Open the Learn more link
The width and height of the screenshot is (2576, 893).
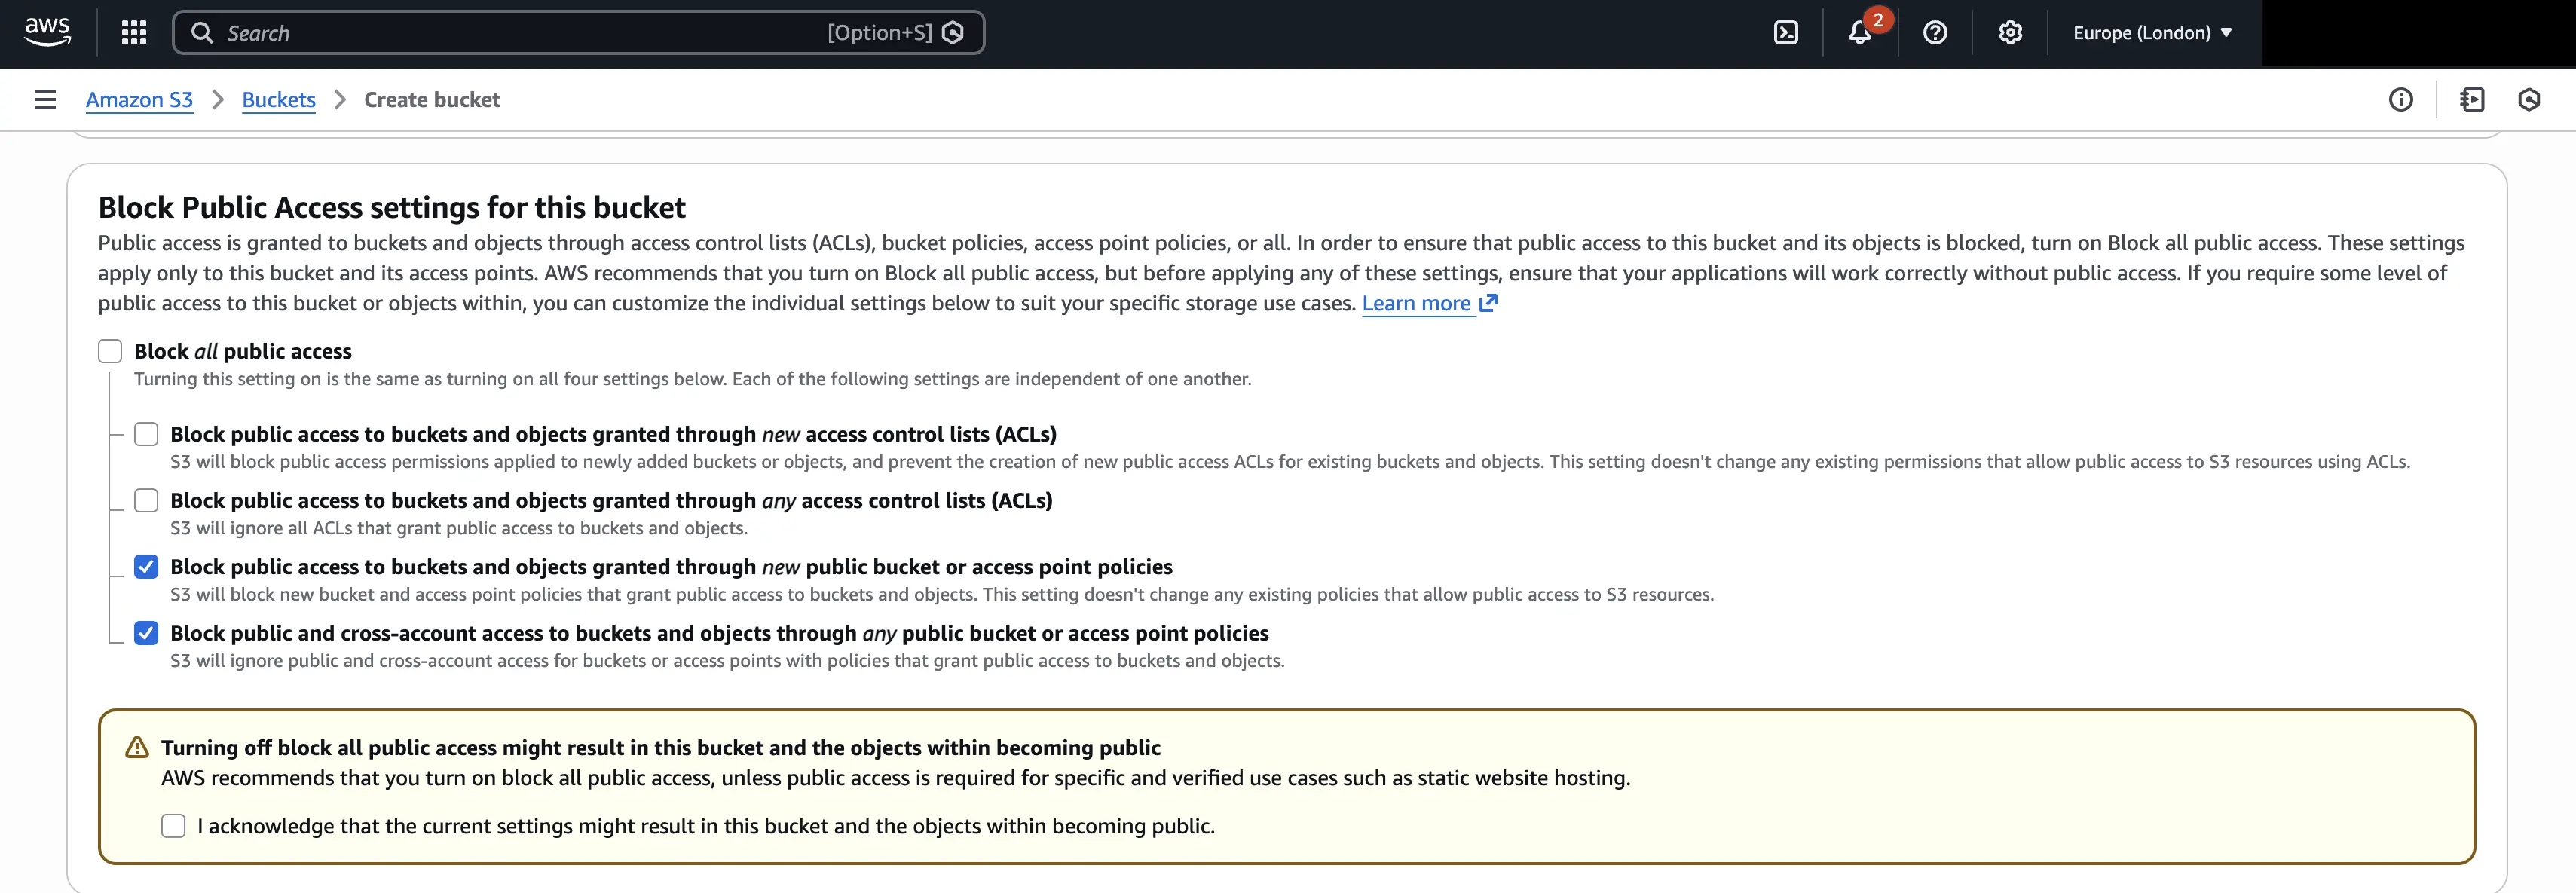coord(1416,303)
